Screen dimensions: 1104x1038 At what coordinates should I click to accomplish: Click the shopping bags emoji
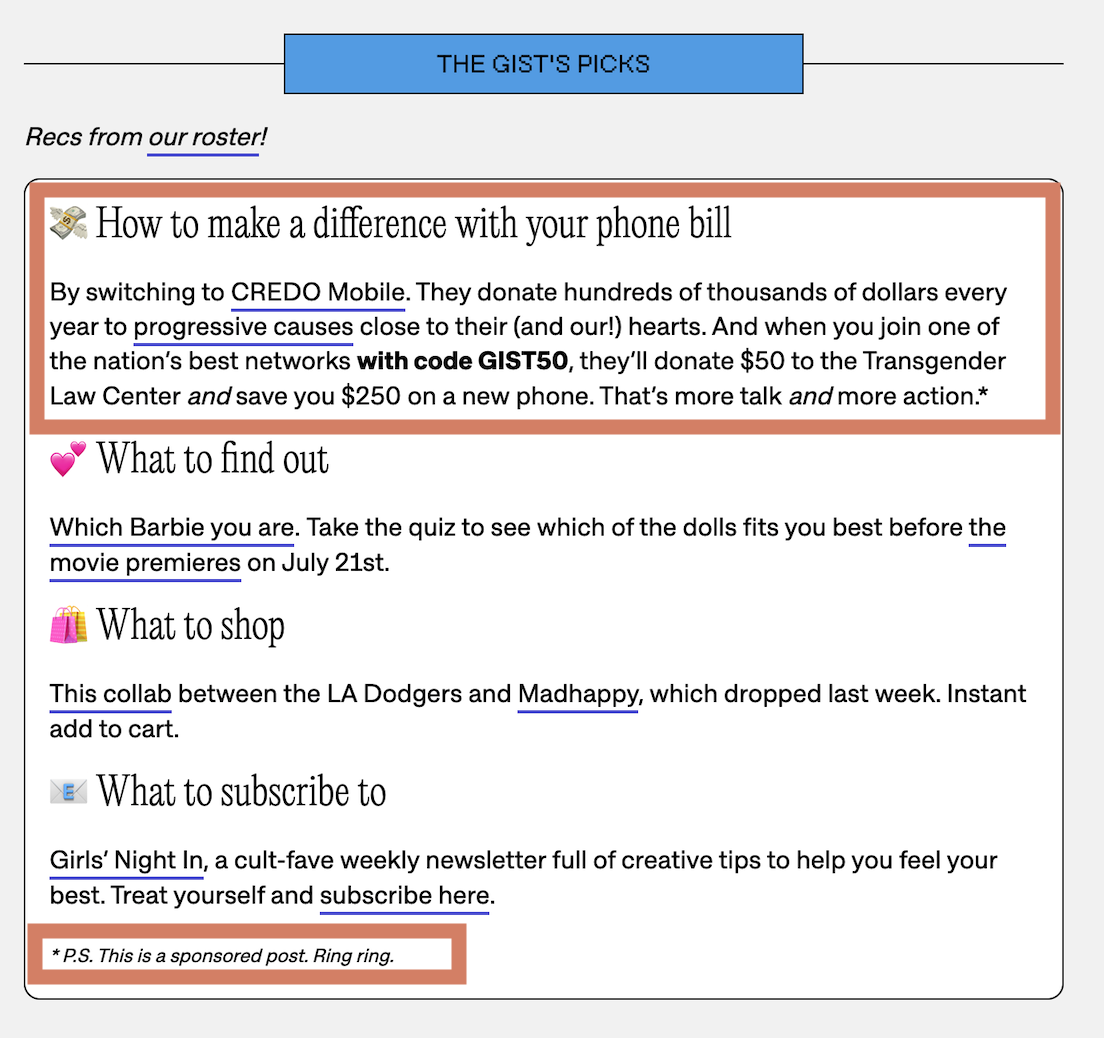pyautogui.click(x=68, y=625)
